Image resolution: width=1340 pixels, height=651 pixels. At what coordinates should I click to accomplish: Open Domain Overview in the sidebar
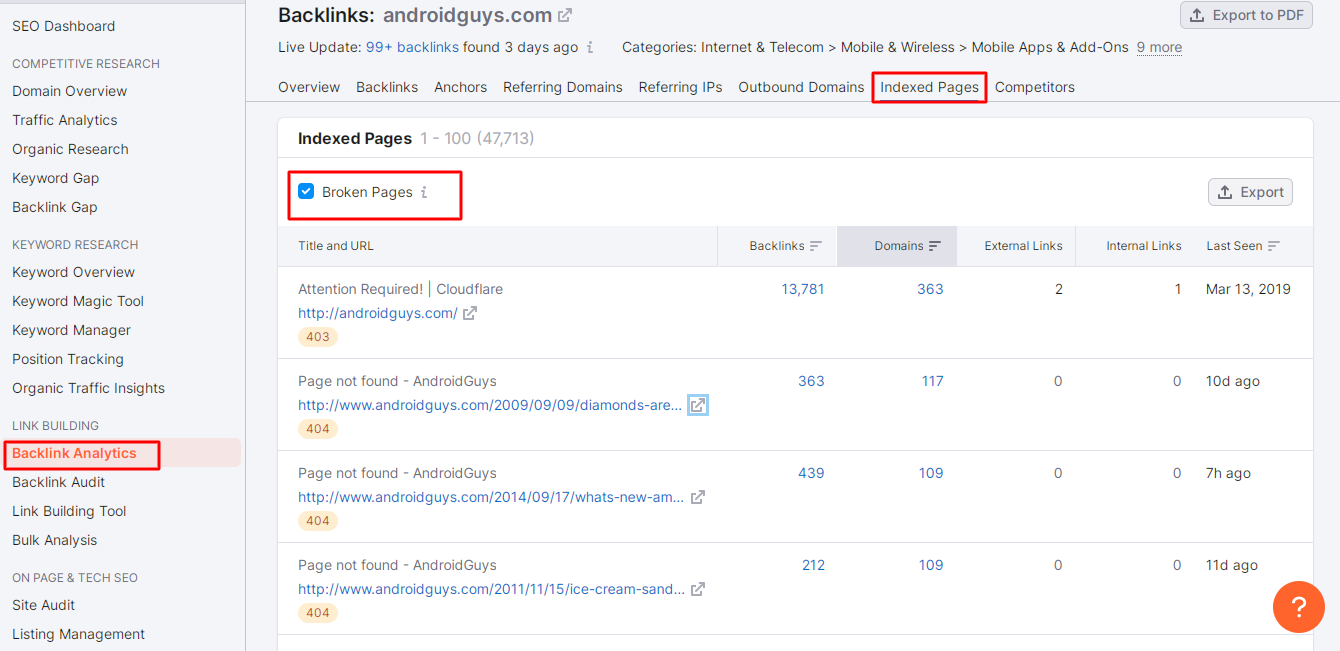69,91
